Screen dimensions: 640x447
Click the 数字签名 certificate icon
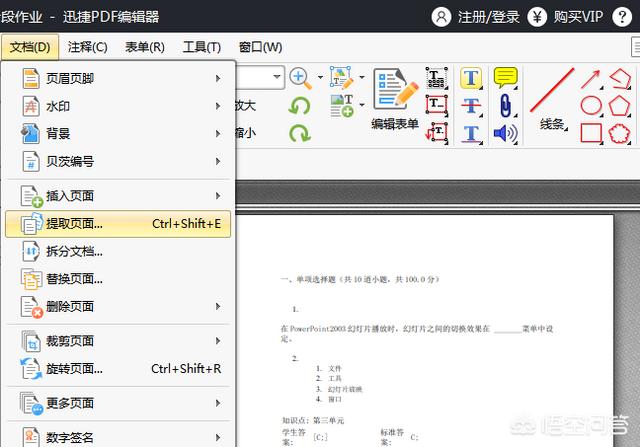coord(31,437)
